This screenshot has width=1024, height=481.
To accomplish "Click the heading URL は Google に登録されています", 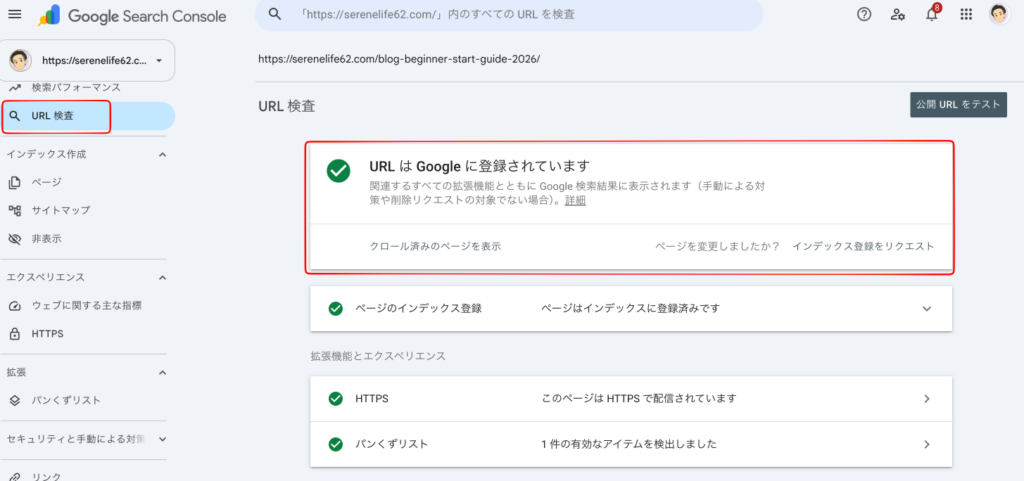I will [479, 165].
